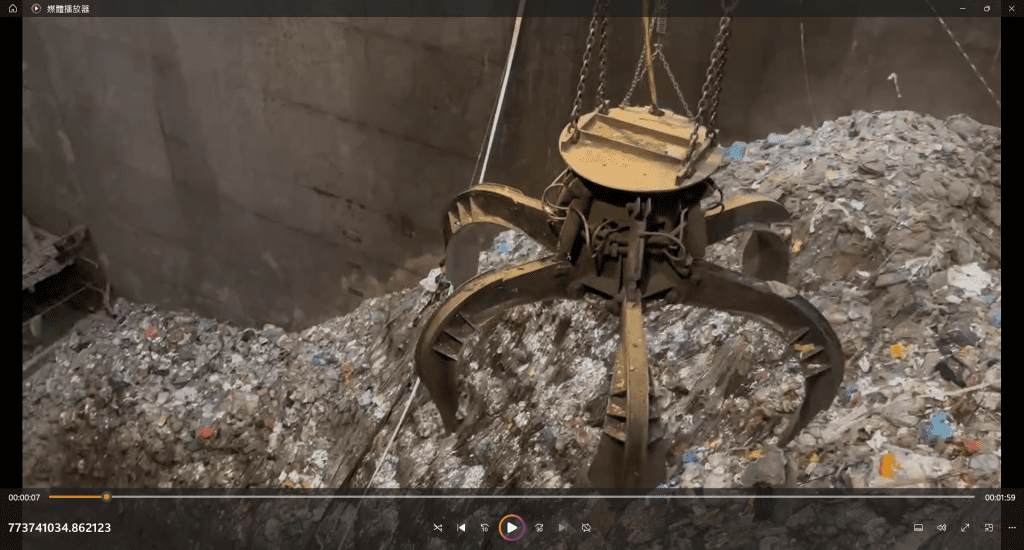Enter full screen mode
The width and height of the screenshot is (1024, 550).
pyautogui.click(x=965, y=527)
